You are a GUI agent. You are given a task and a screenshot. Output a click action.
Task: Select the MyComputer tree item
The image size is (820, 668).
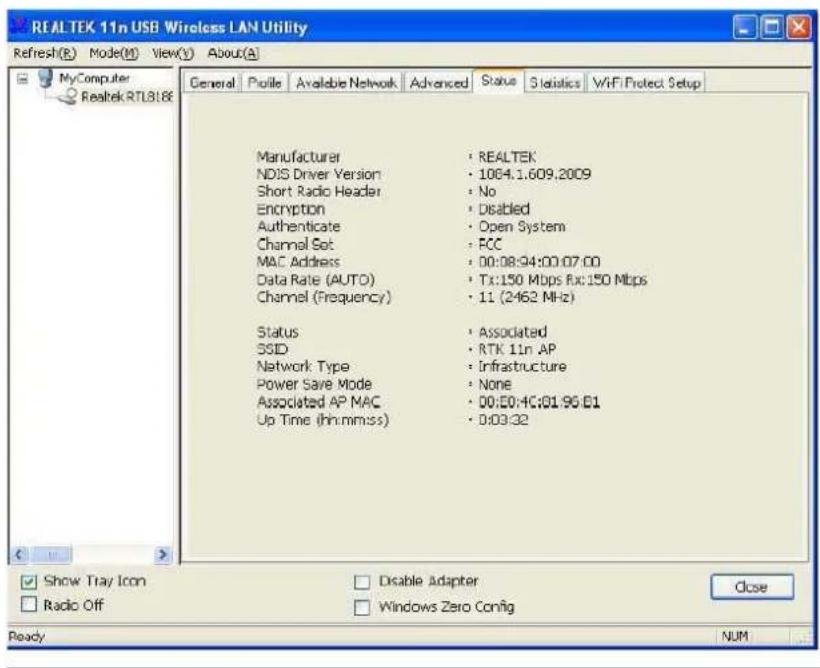tap(94, 78)
